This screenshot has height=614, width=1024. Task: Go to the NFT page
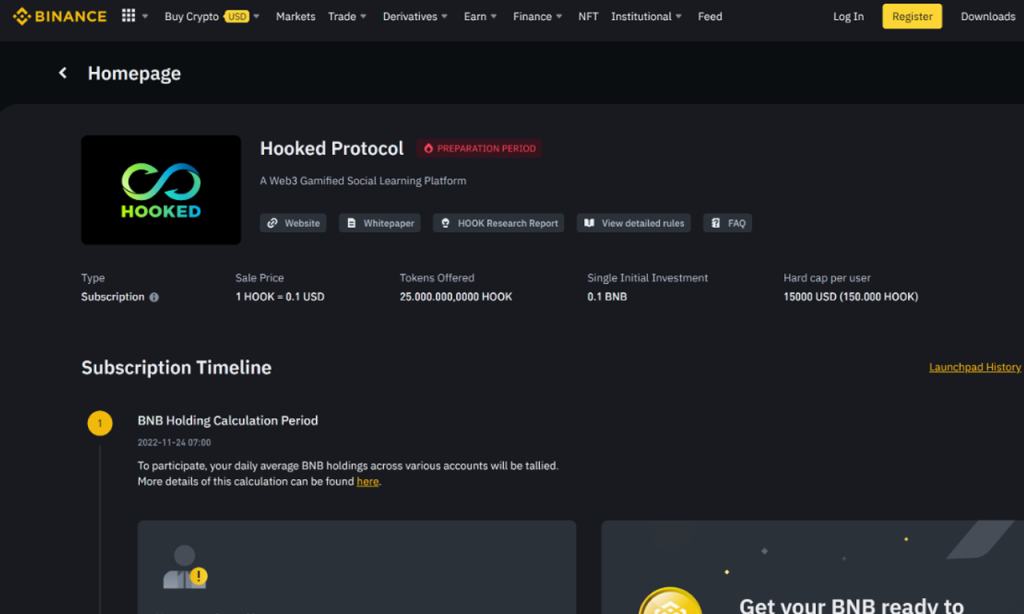588,16
